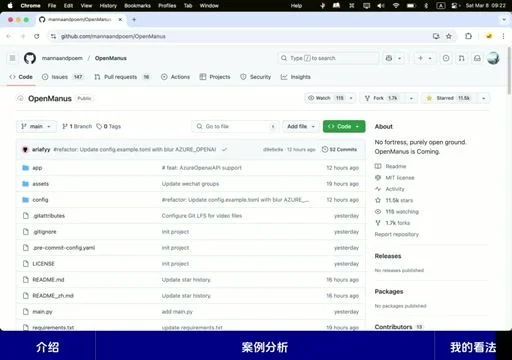Switch to the Insights tab
Image resolution: width=512 pixels, height=360 pixels.
(296, 77)
